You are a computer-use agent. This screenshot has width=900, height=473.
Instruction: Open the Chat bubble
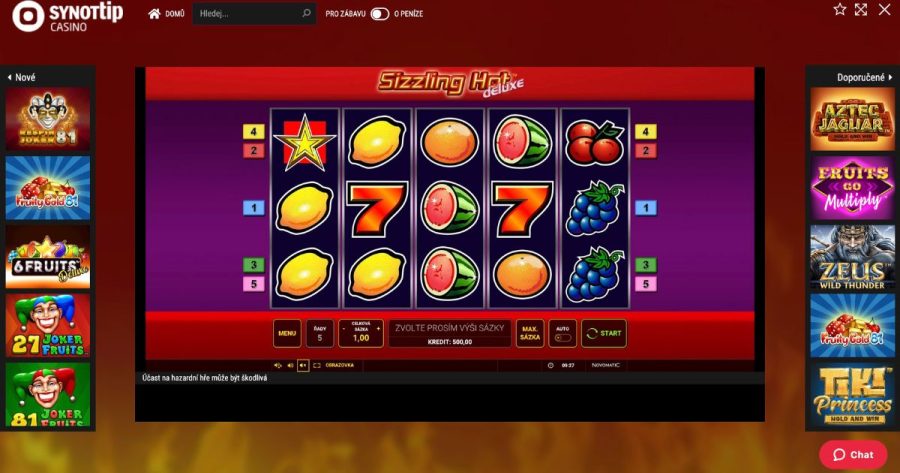point(853,455)
